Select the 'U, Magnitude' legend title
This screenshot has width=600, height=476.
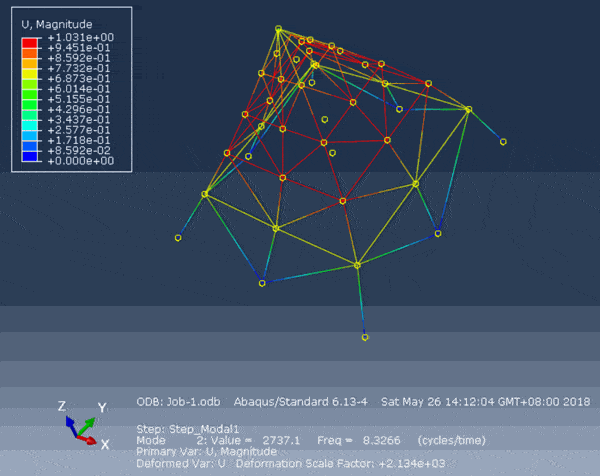click(57, 24)
